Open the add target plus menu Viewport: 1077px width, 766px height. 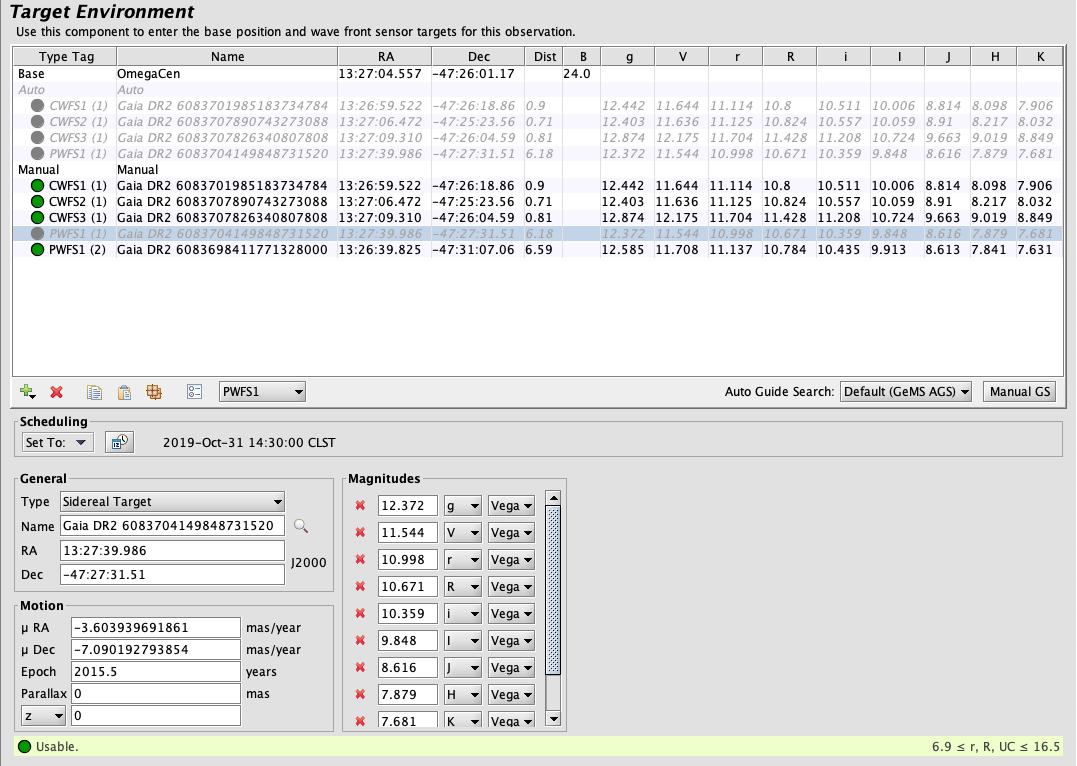(x=27, y=392)
